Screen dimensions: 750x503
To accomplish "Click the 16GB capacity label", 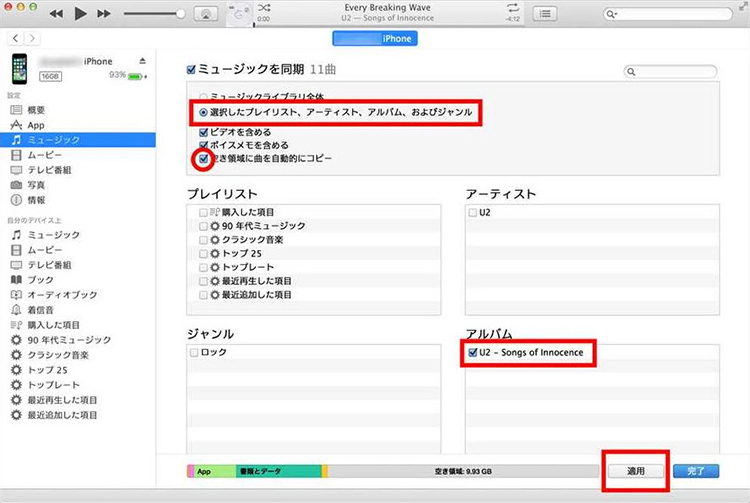I will point(50,76).
